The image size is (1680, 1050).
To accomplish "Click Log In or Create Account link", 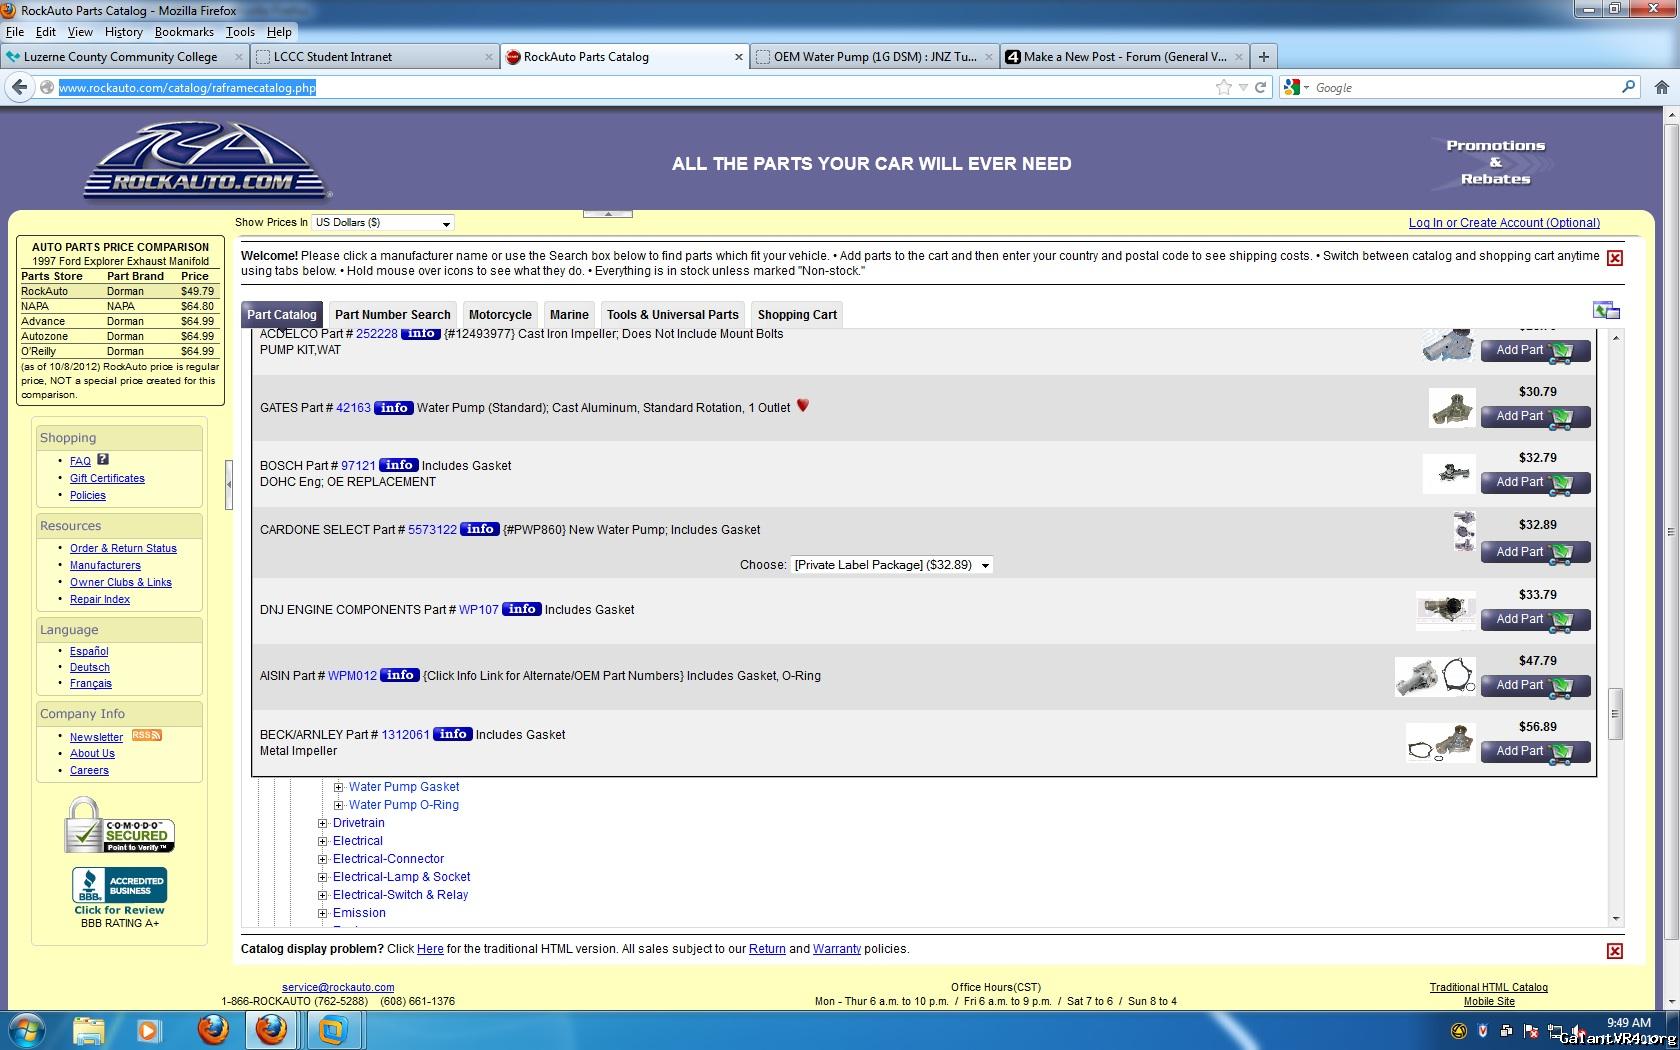I will (1503, 223).
